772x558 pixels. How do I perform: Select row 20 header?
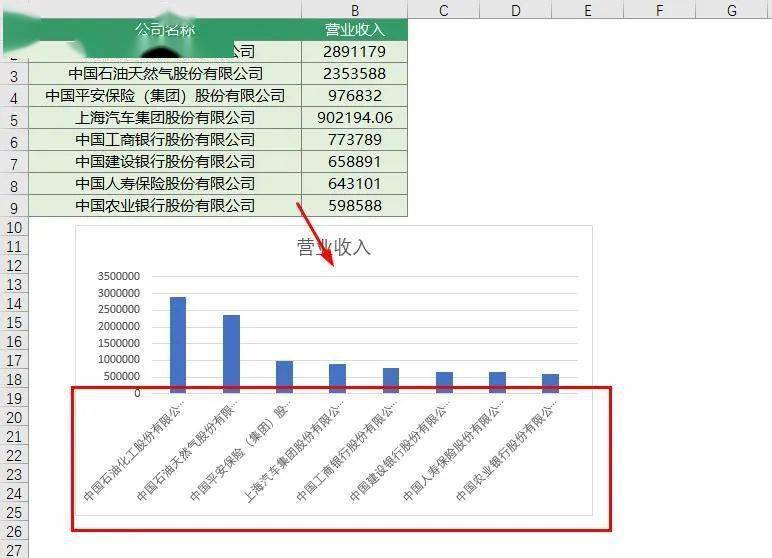pyautogui.click(x=14, y=418)
